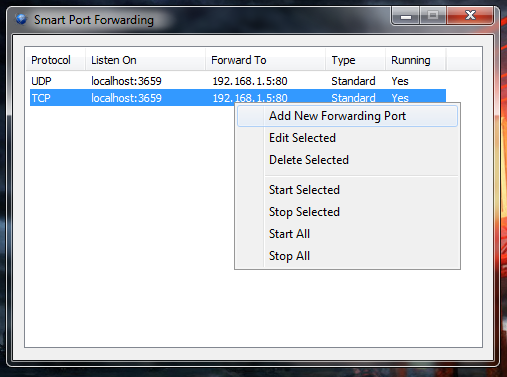Choose Add New Forwarding Port
Image resolution: width=507 pixels, height=377 pixels.
point(347,116)
